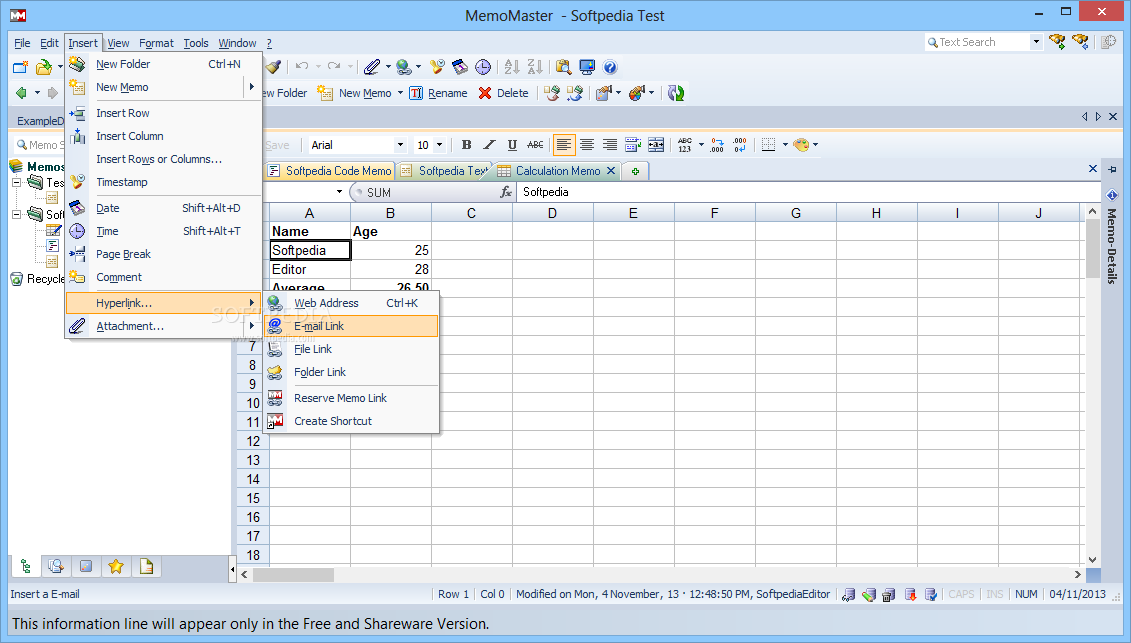
Task: Click the ABC 123 number format icon
Action: (685, 145)
